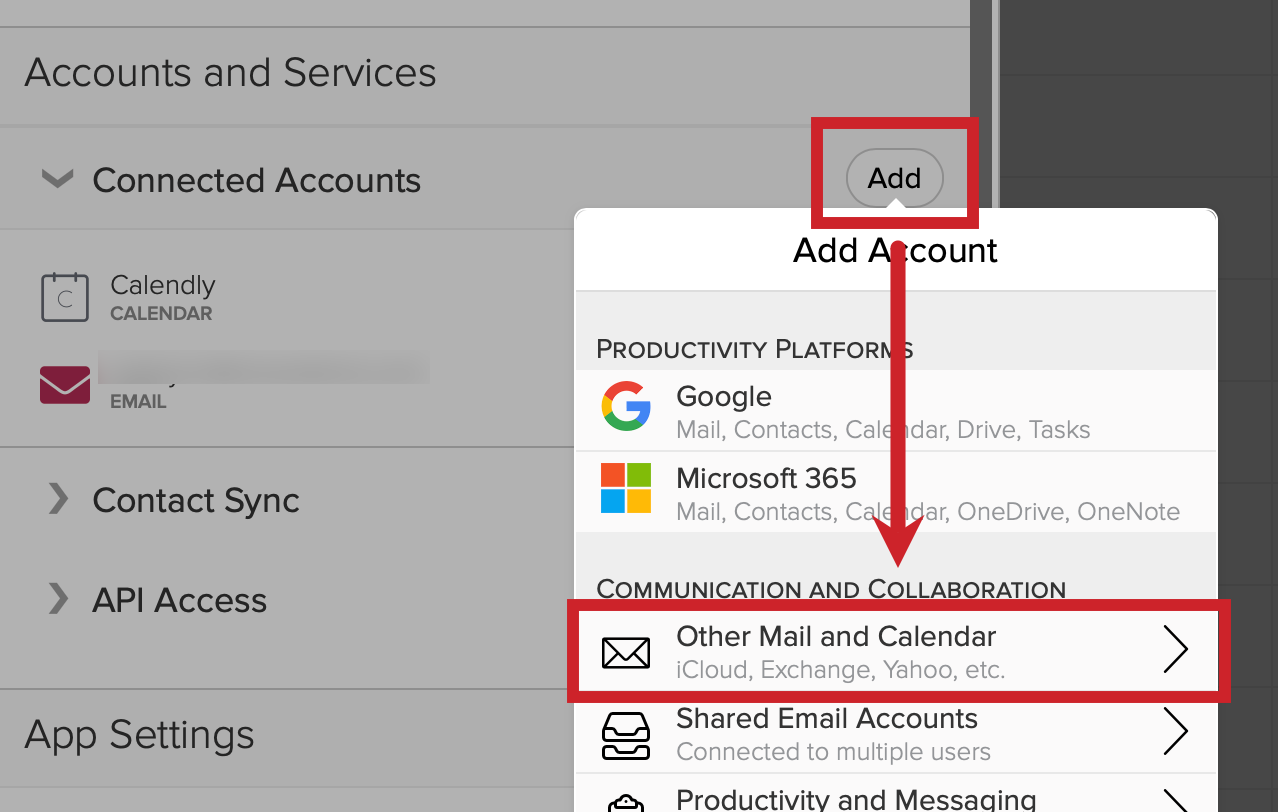Select the Google logo icon
The height and width of the screenshot is (812, 1278).
(x=626, y=407)
